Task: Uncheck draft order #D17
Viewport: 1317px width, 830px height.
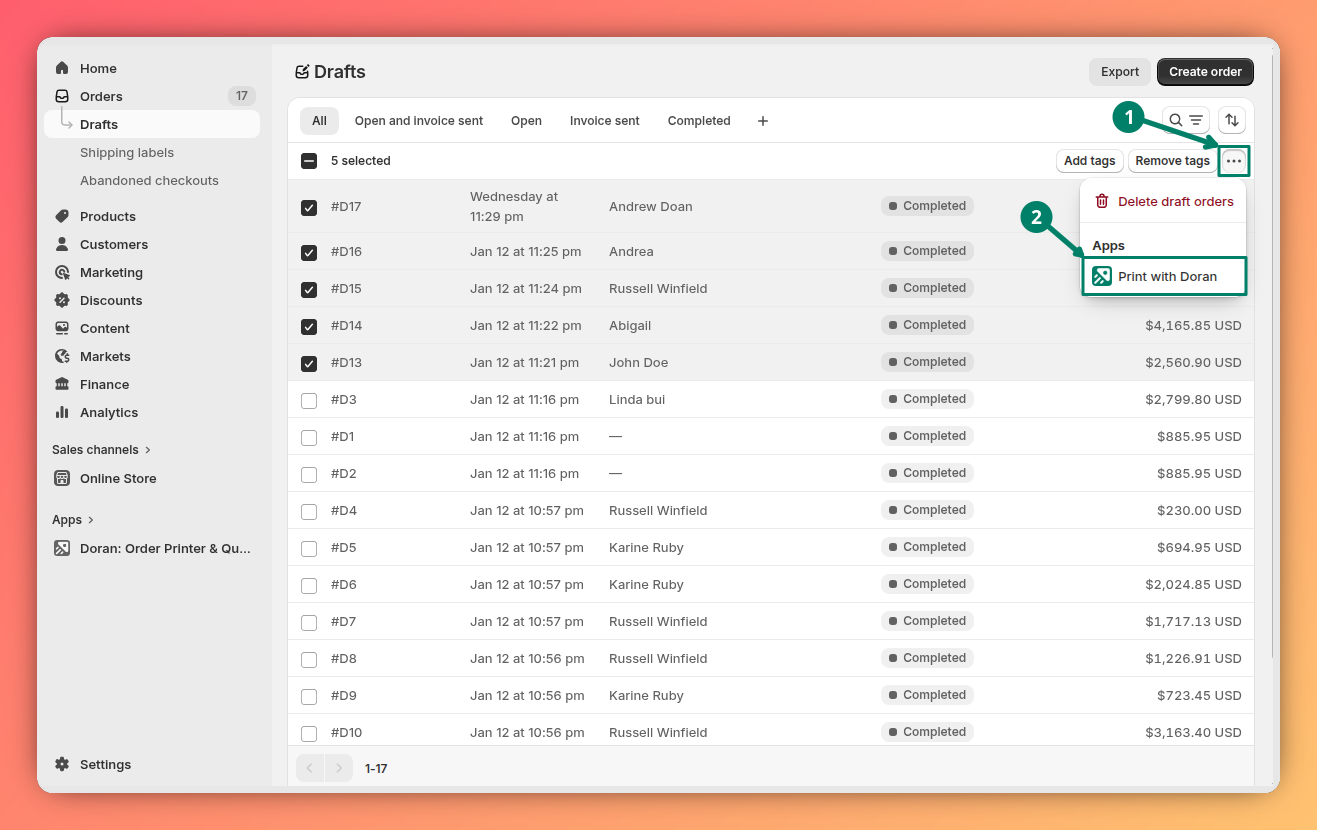Action: [309, 208]
